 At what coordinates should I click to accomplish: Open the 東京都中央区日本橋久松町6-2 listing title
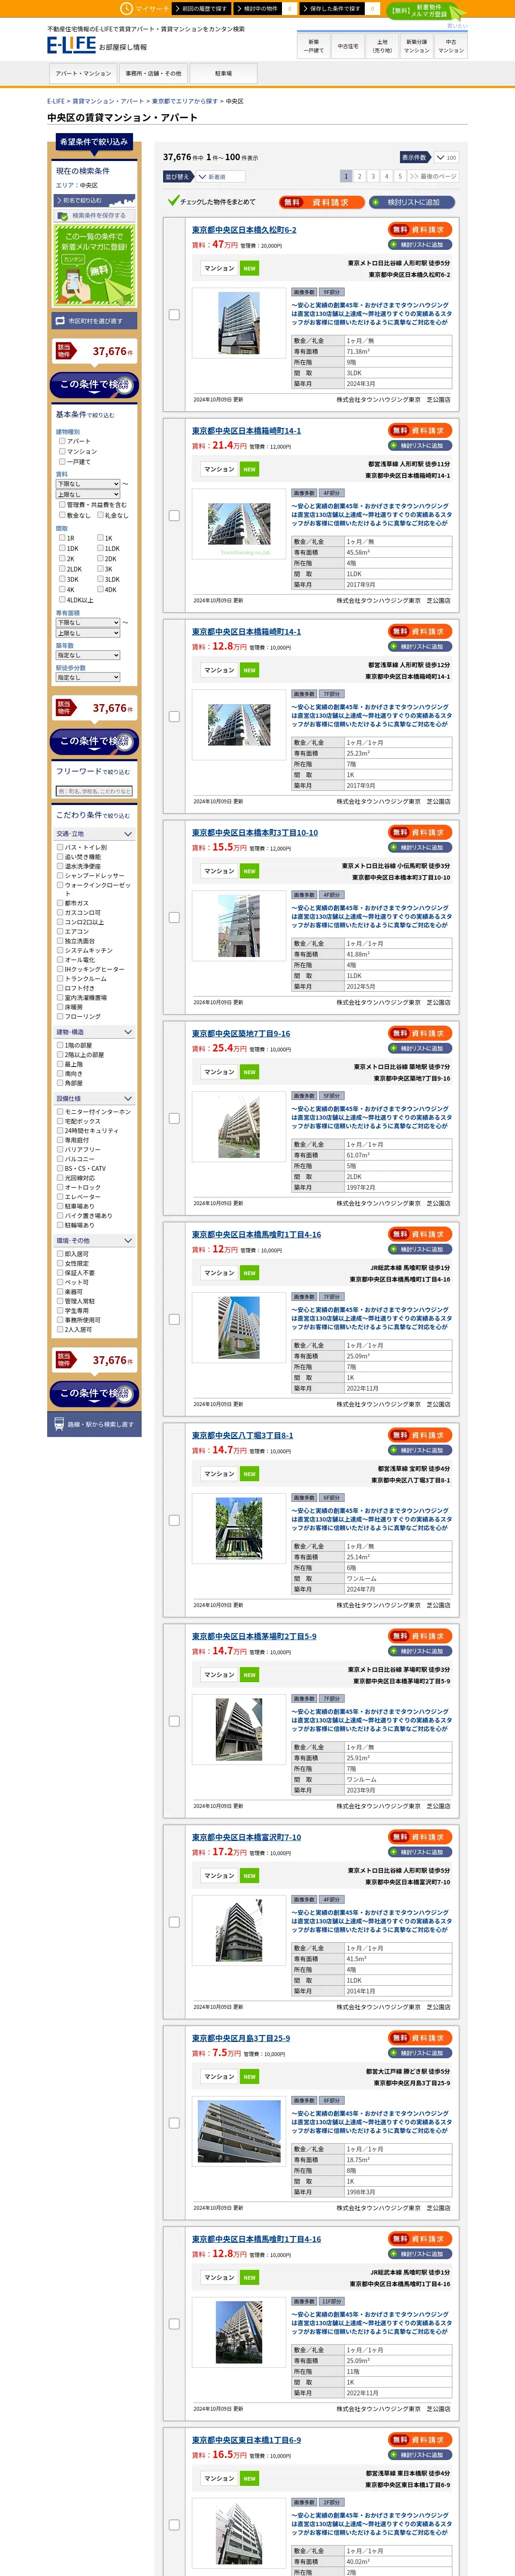tap(244, 230)
